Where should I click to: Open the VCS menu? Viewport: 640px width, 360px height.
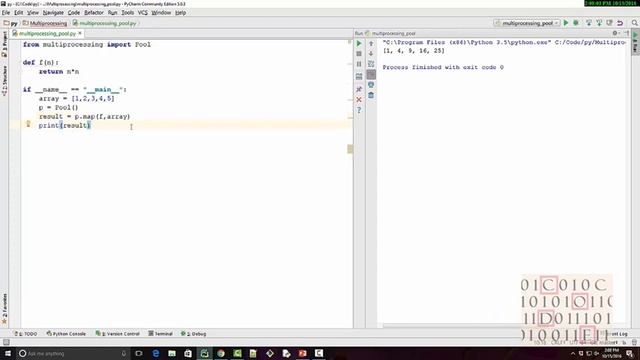pyautogui.click(x=142, y=13)
